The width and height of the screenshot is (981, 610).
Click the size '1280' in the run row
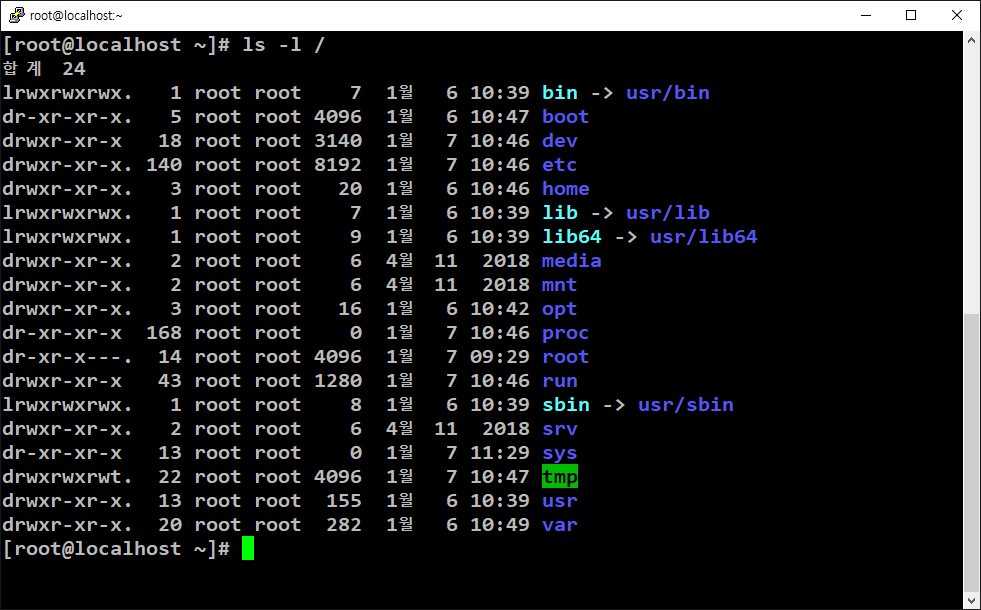click(337, 381)
